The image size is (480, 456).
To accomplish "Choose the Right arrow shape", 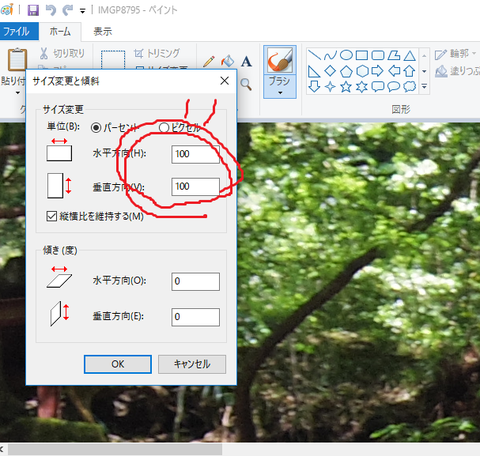I will click(x=378, y=71).
